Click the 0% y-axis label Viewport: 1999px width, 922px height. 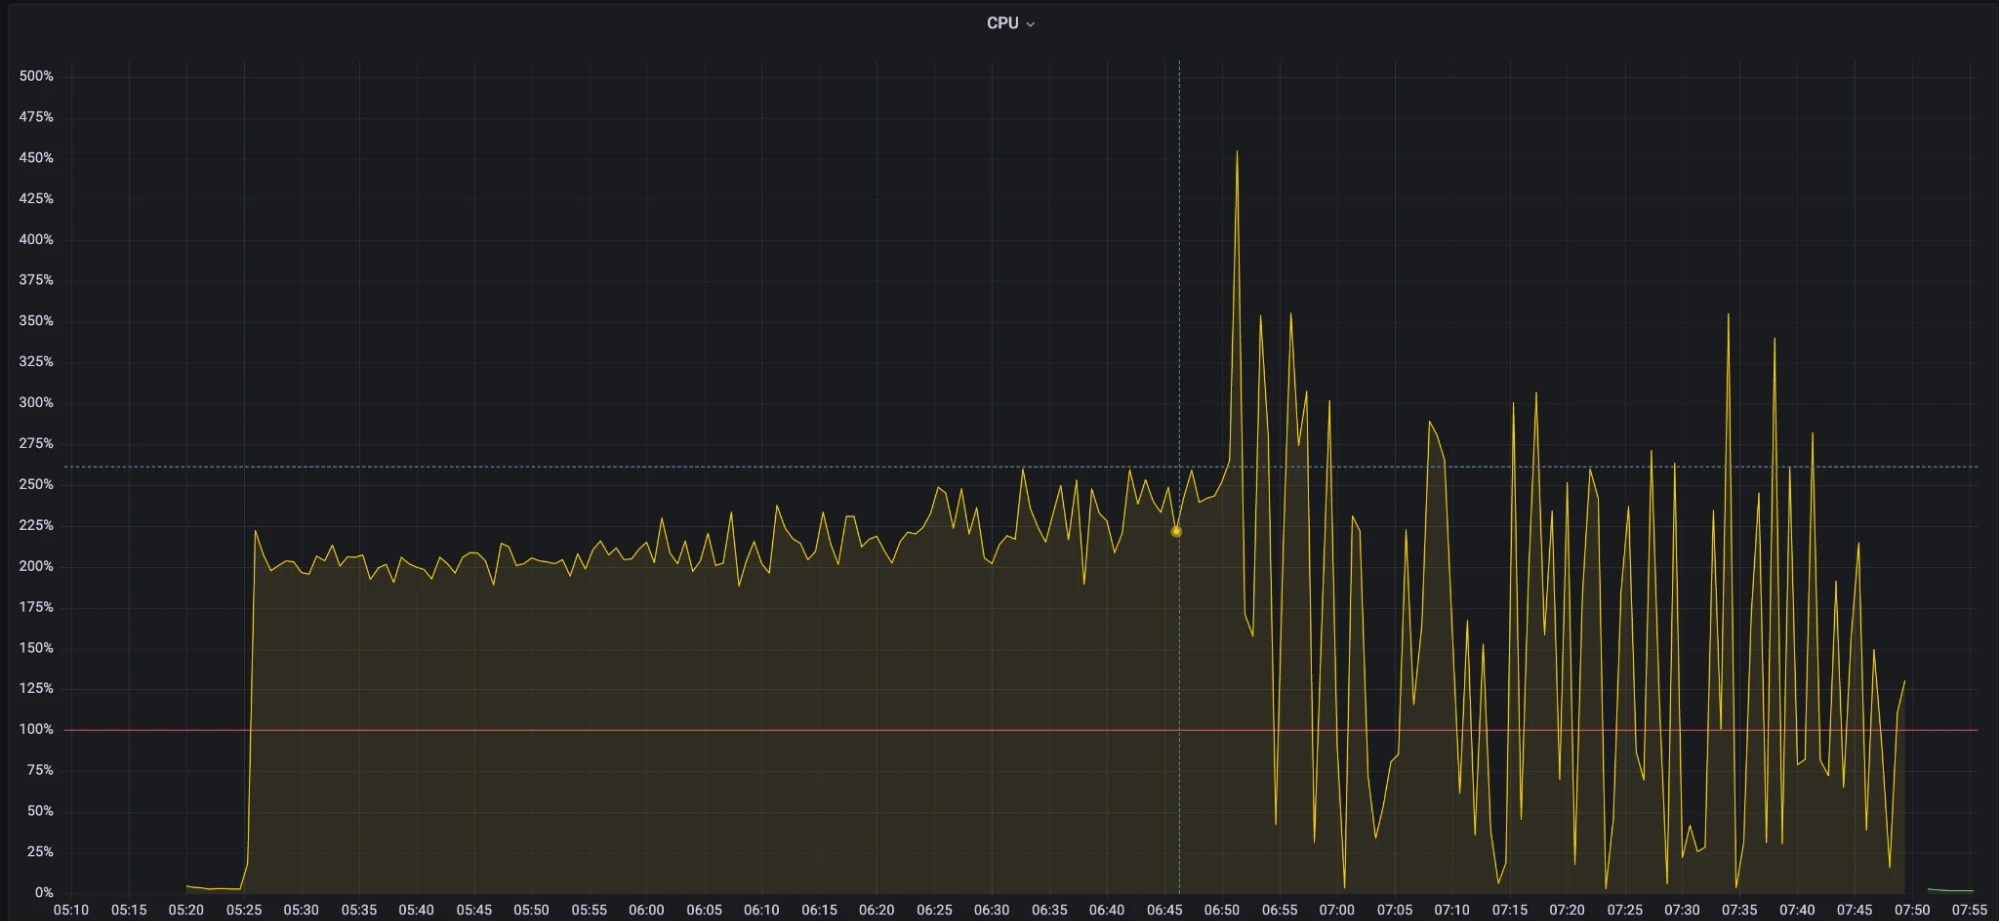tap(44, 892)
